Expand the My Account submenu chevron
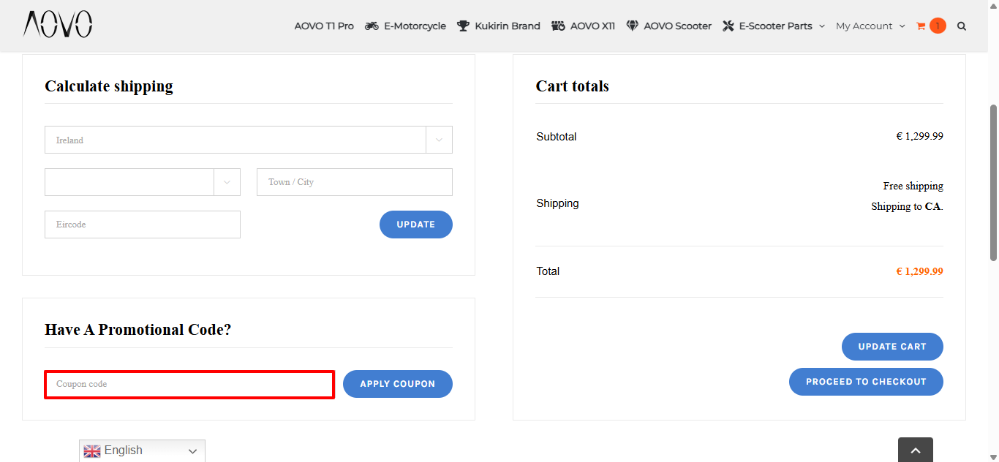999x462 pixels. point(902,26)
